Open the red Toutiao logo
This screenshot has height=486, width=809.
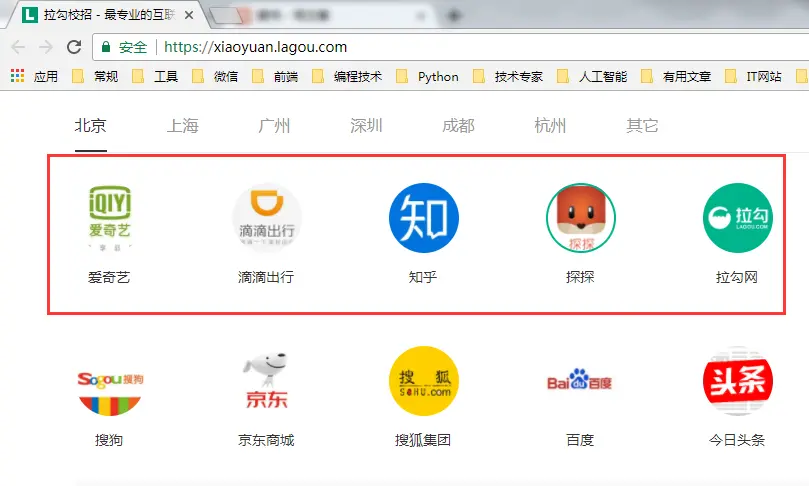tap(738, 381)
